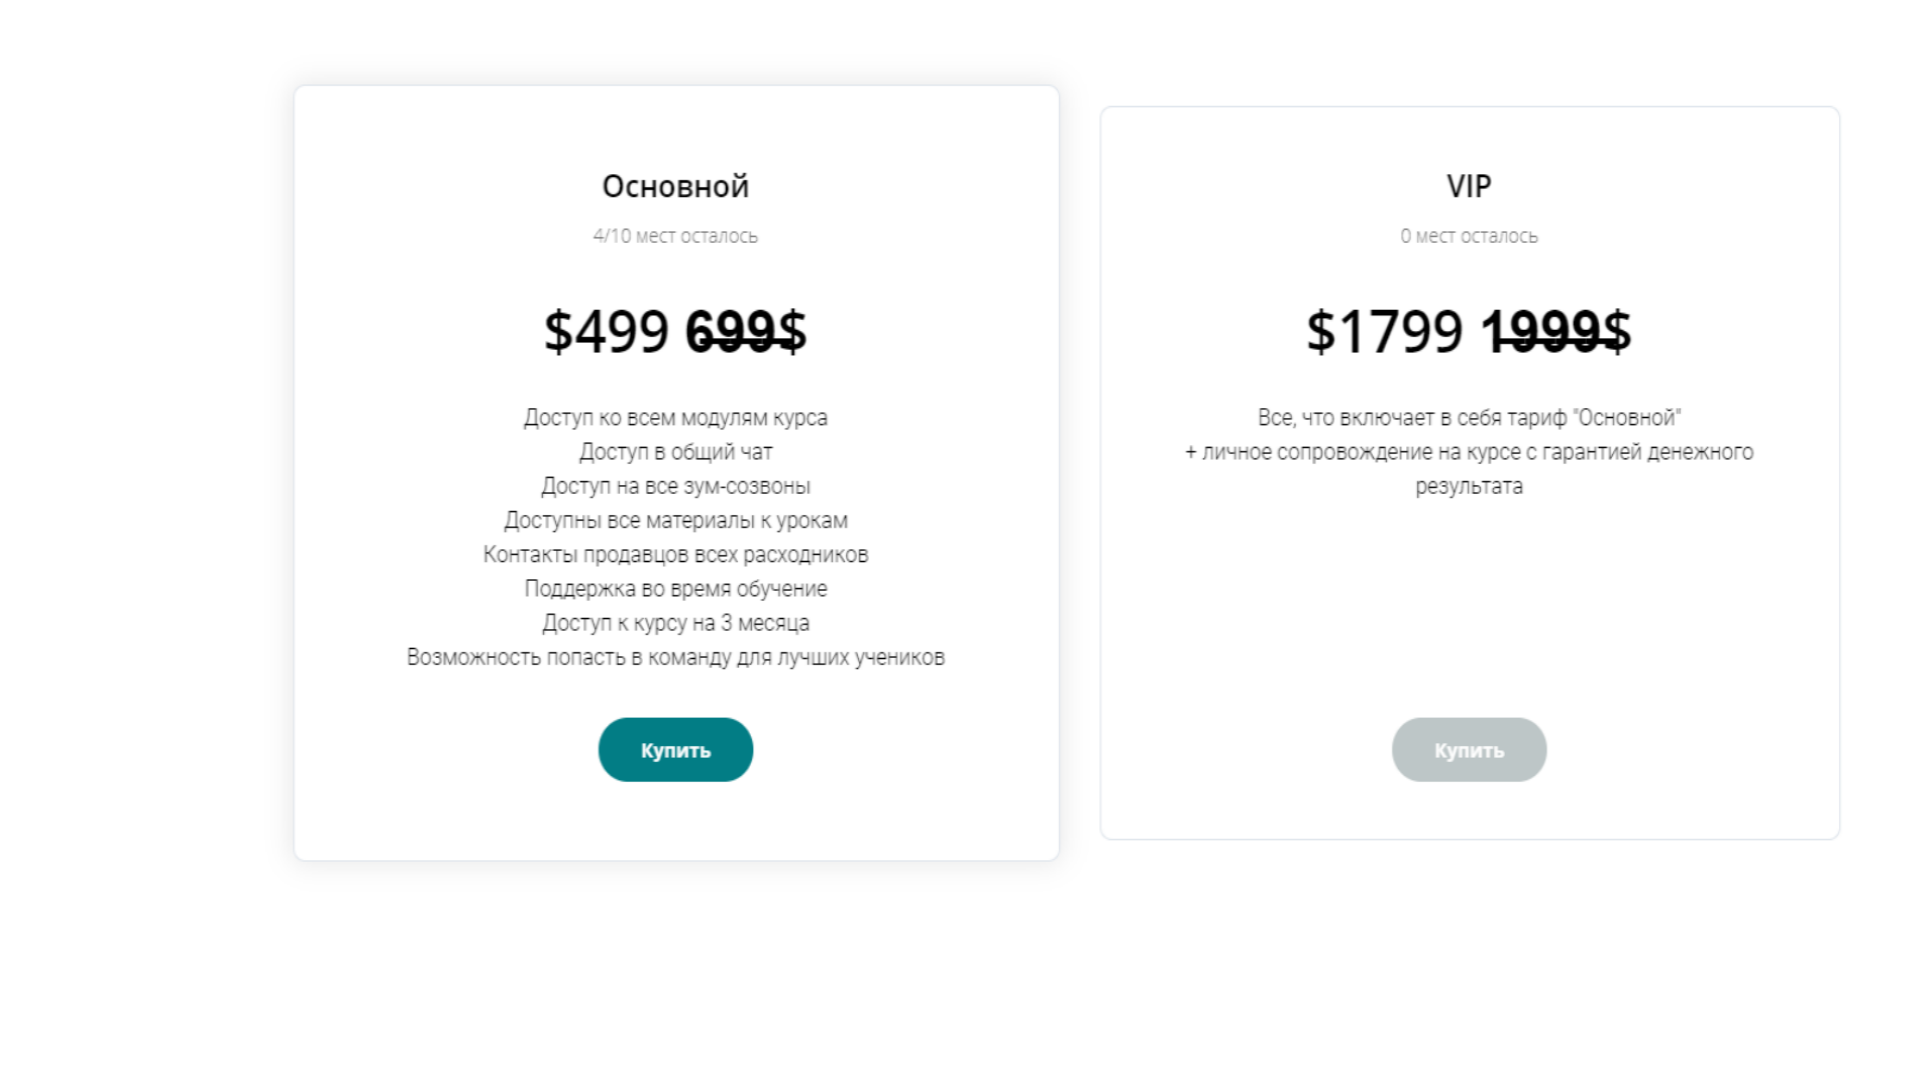The width and height of the screenshot is (1919, 1075).
Task: Click "Доступ на все зум-созвоны" feature
Action: pyautogui.click(x=675, y=486)
